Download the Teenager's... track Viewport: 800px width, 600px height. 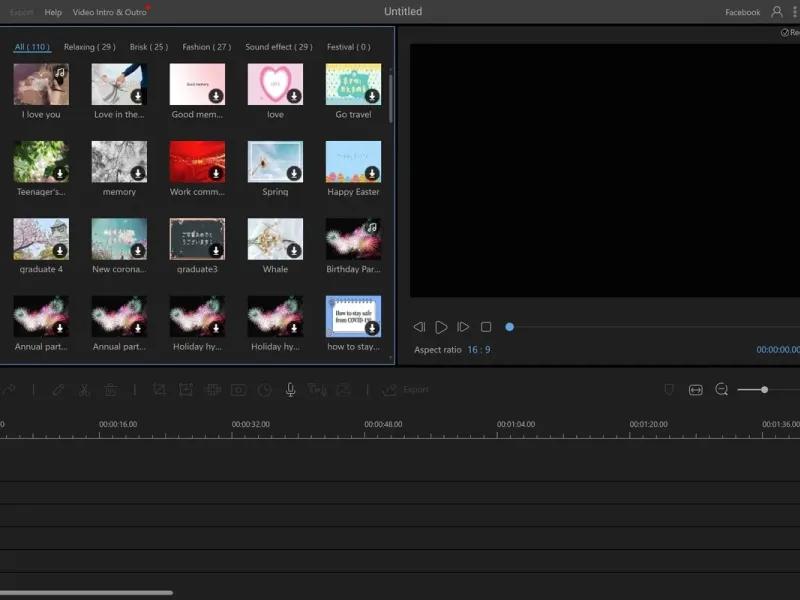pyautogui.click(x=60, y=173)
